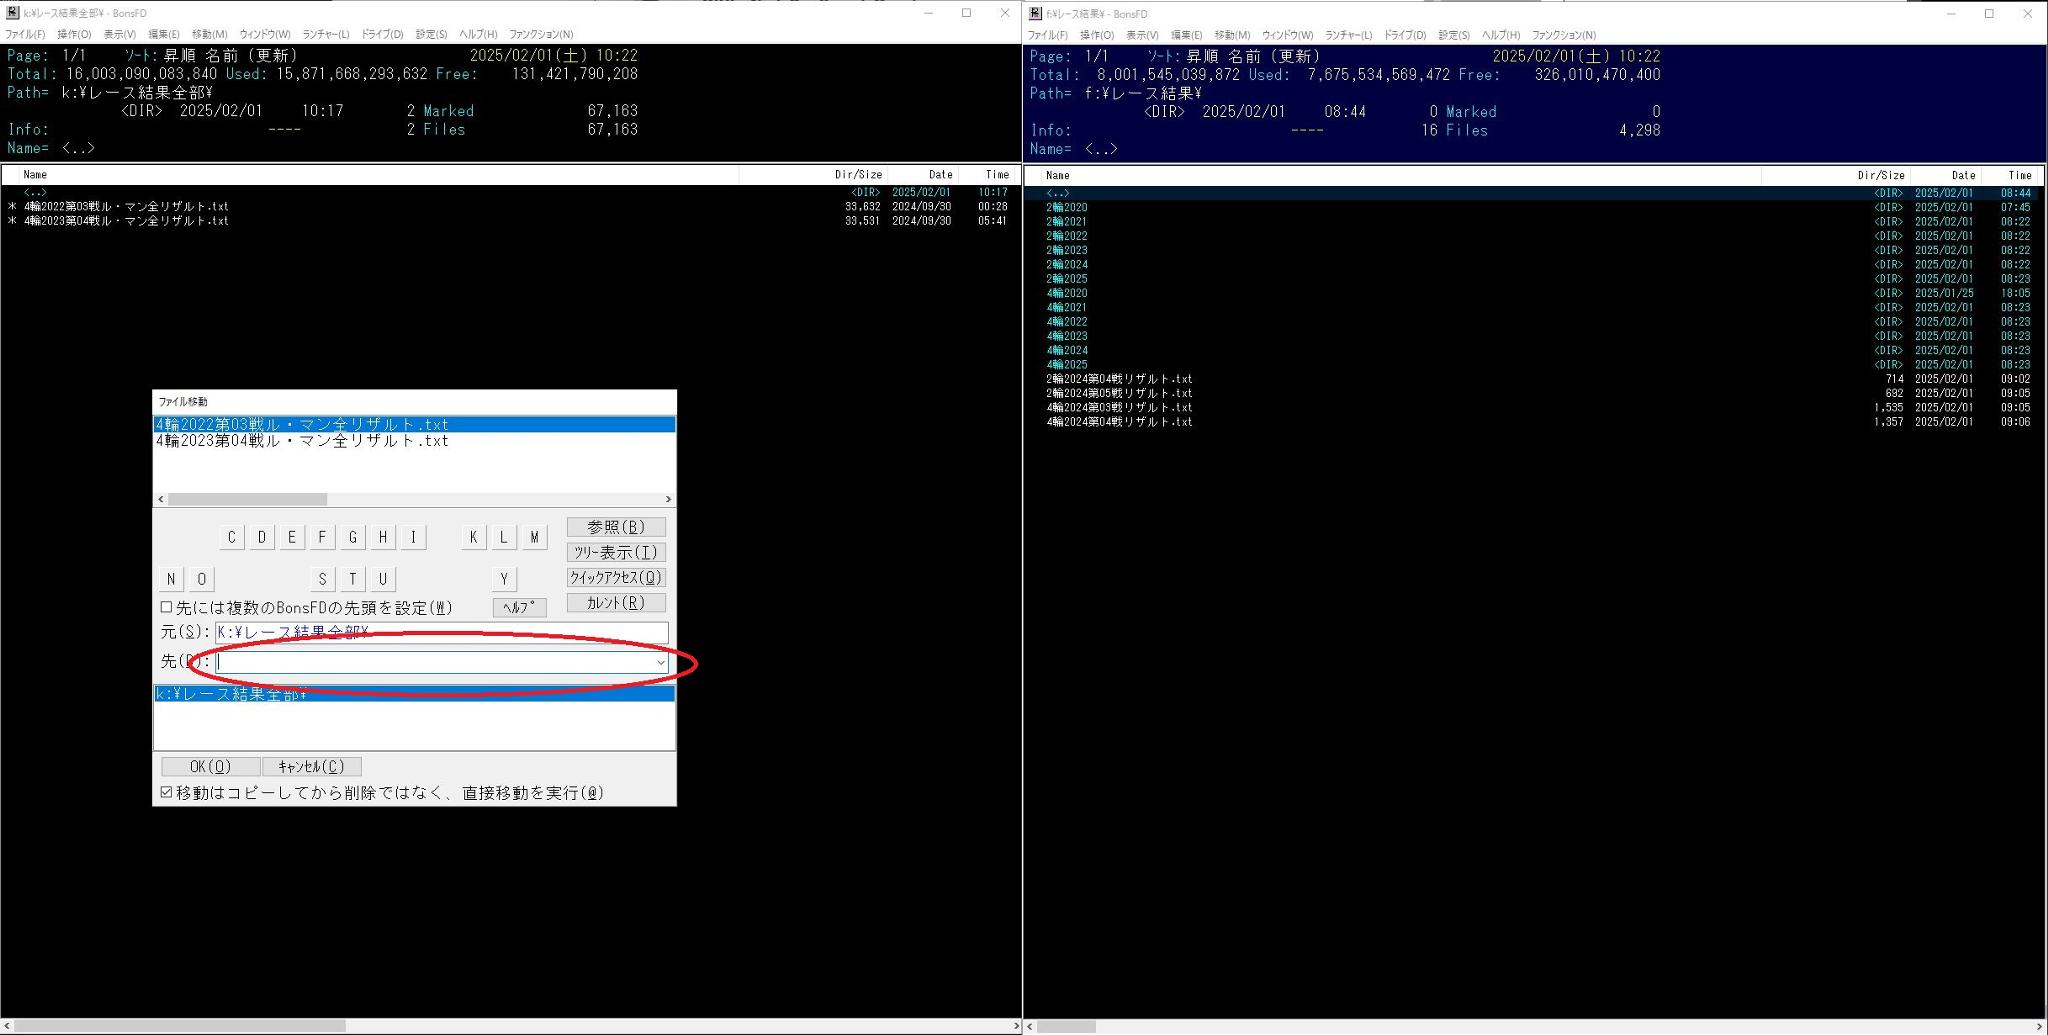Click left scroll arrow in dialog file list
2048x1035 pixels.
161,499
